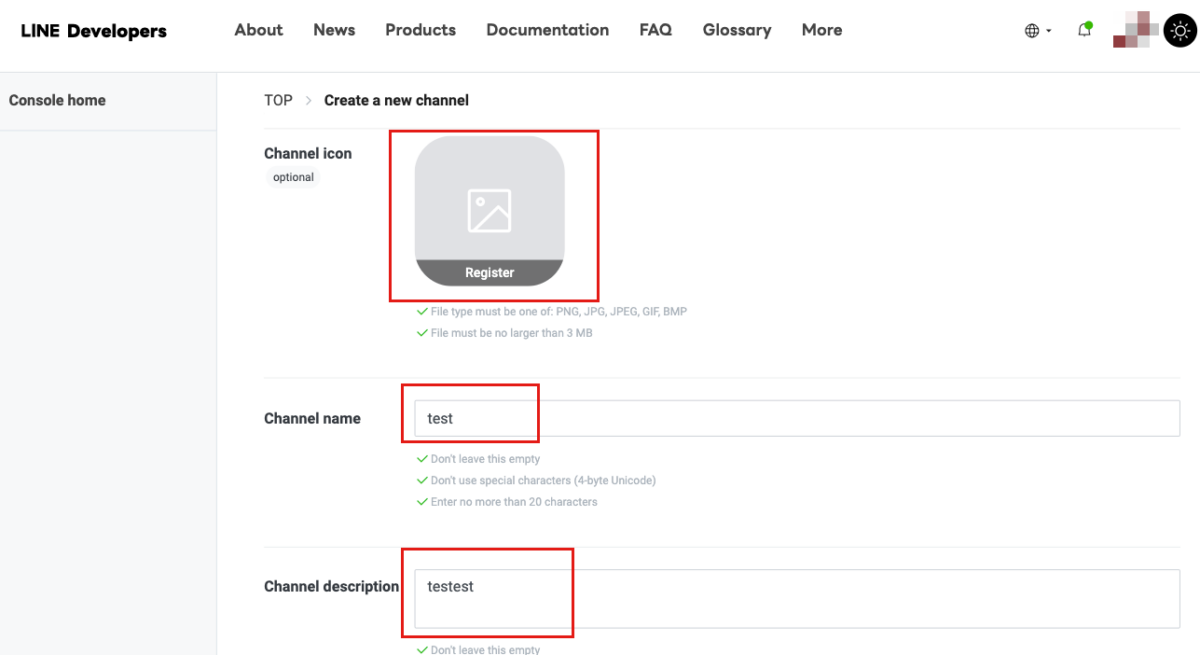This screenshot has width=1200, height=655.
Task: Click the LINE Developers logo
Action: coord(94,31)
